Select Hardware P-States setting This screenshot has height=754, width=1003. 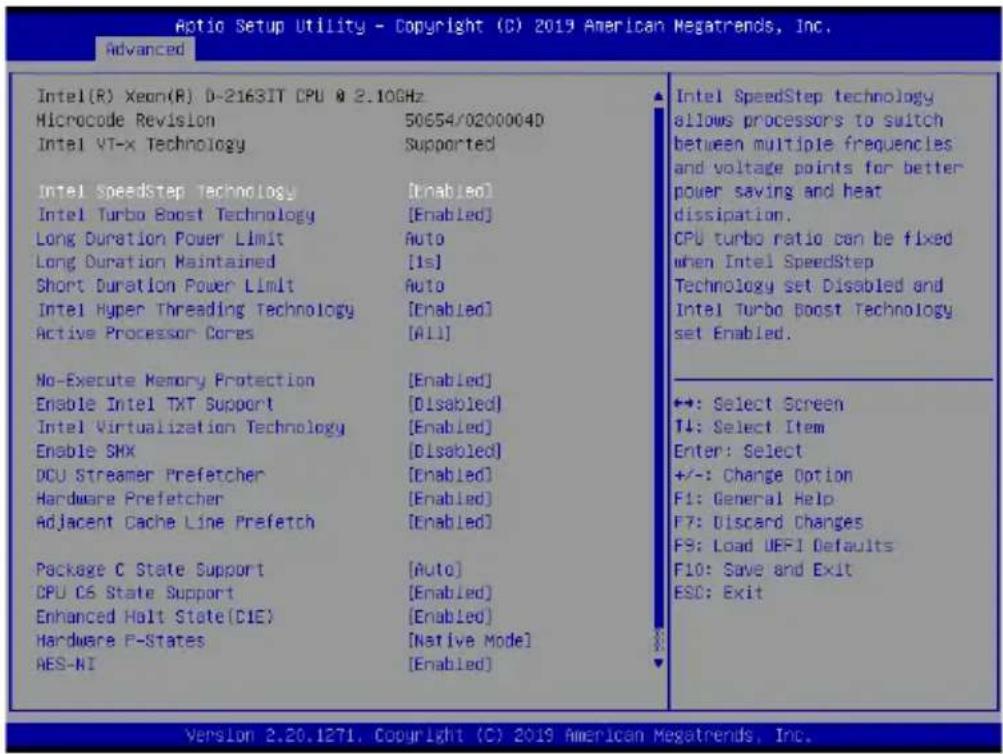click(x=120, y=641)
